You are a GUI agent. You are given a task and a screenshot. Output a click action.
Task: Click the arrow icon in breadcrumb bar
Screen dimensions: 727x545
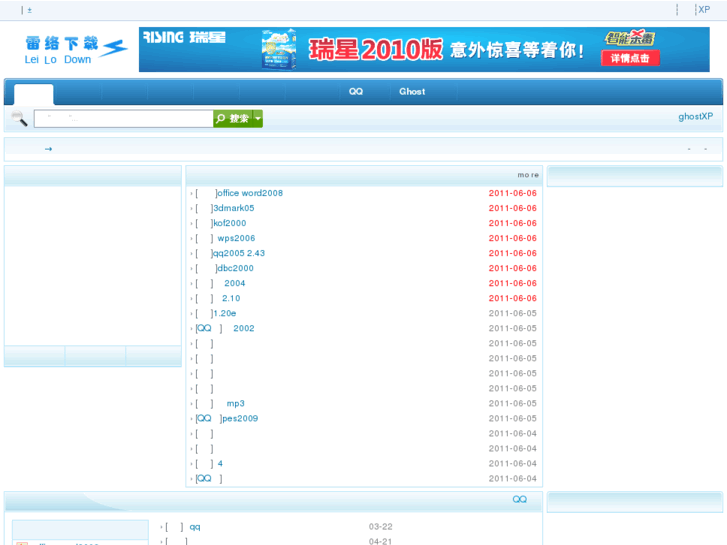[48, 149]
